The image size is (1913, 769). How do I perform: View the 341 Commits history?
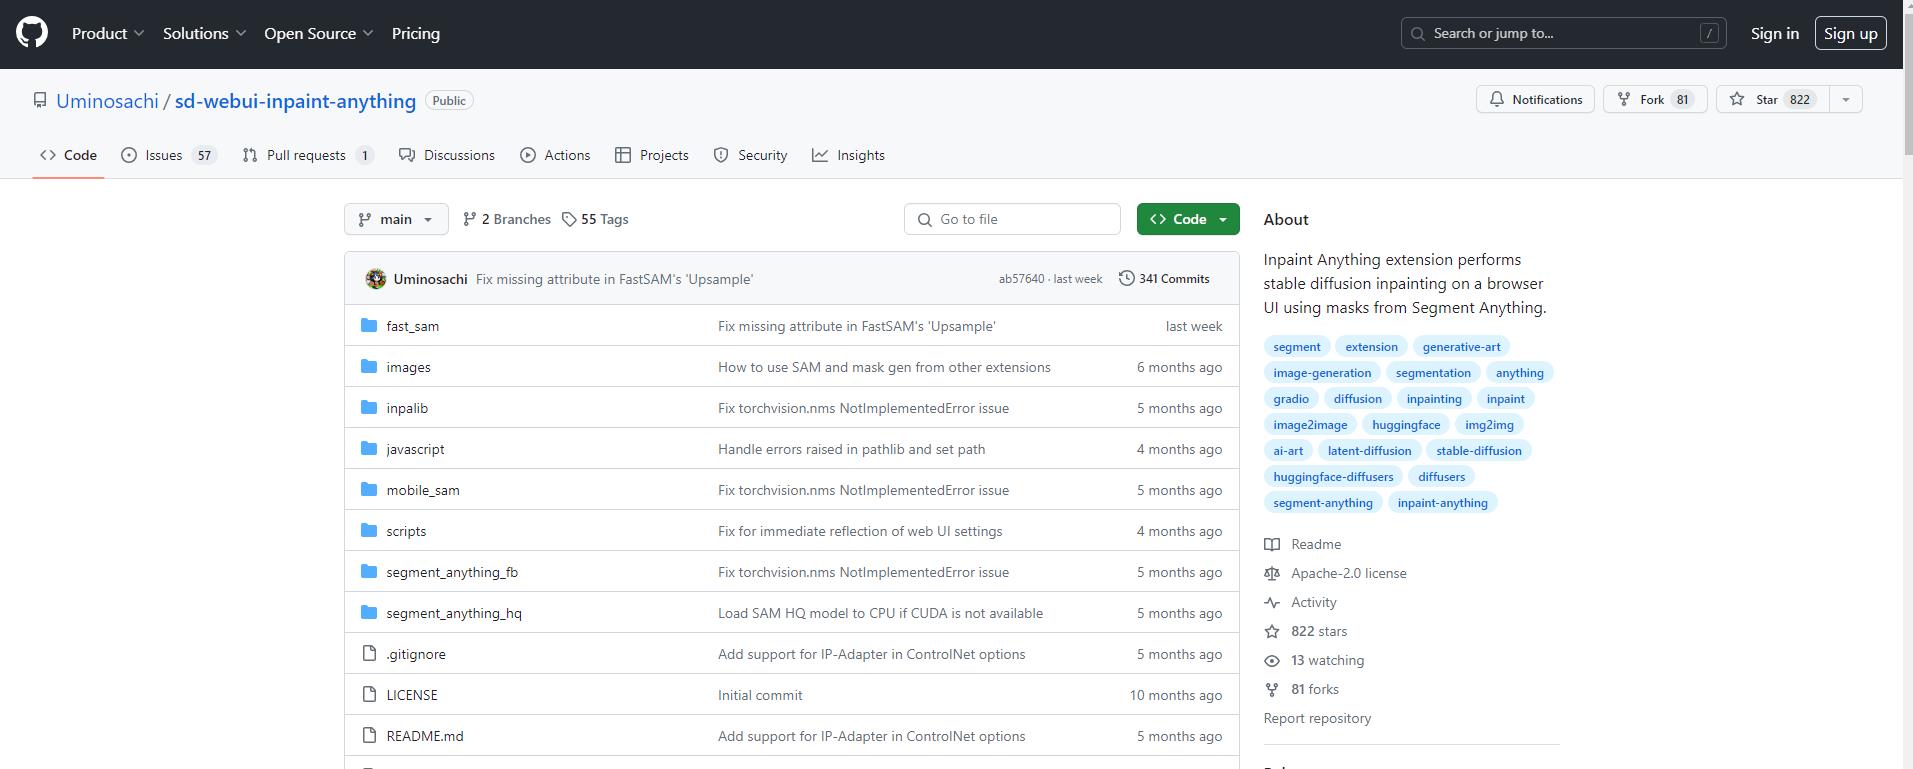point(1164,278)
